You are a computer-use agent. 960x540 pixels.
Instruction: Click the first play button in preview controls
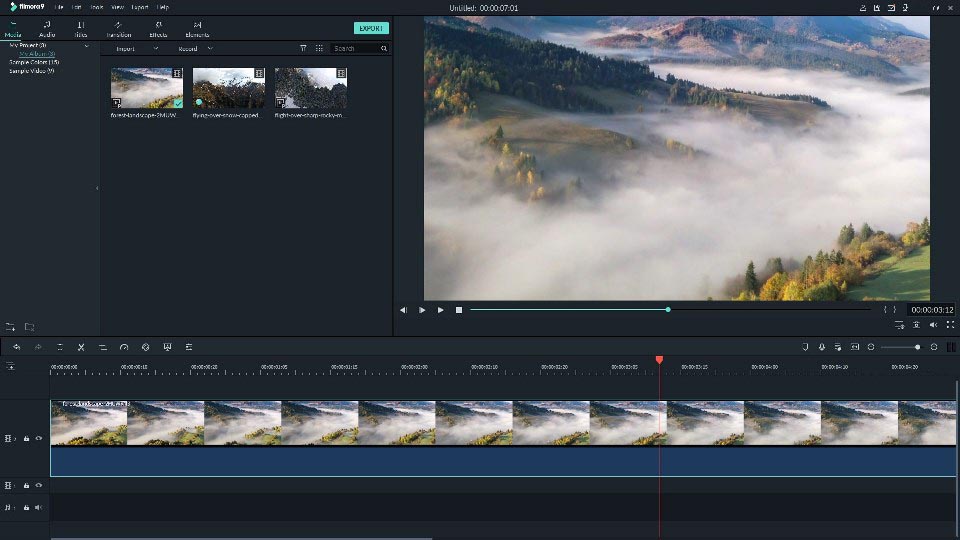pyautogui.click(x=422, y=310)
